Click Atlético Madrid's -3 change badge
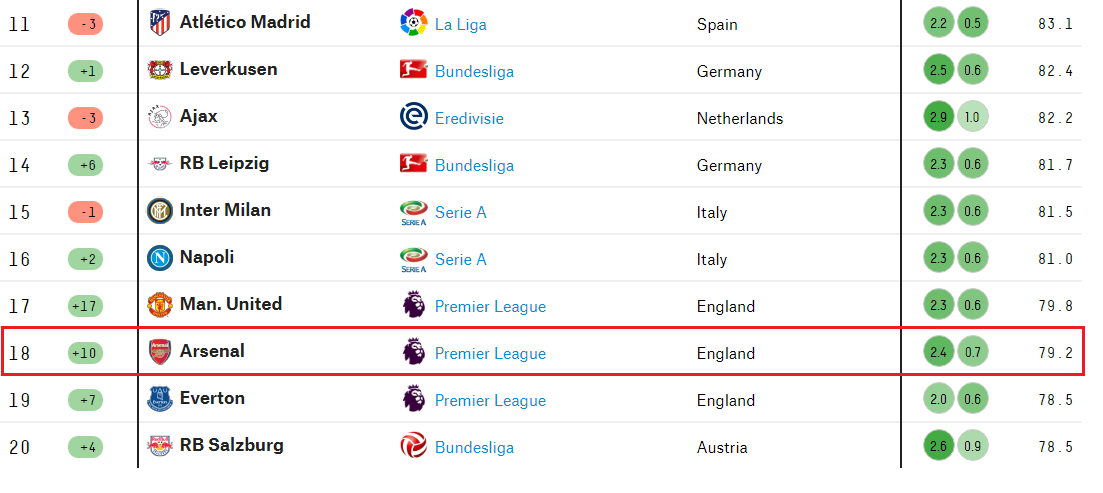This screenshot has width=1103, height=493. (85, 24)
